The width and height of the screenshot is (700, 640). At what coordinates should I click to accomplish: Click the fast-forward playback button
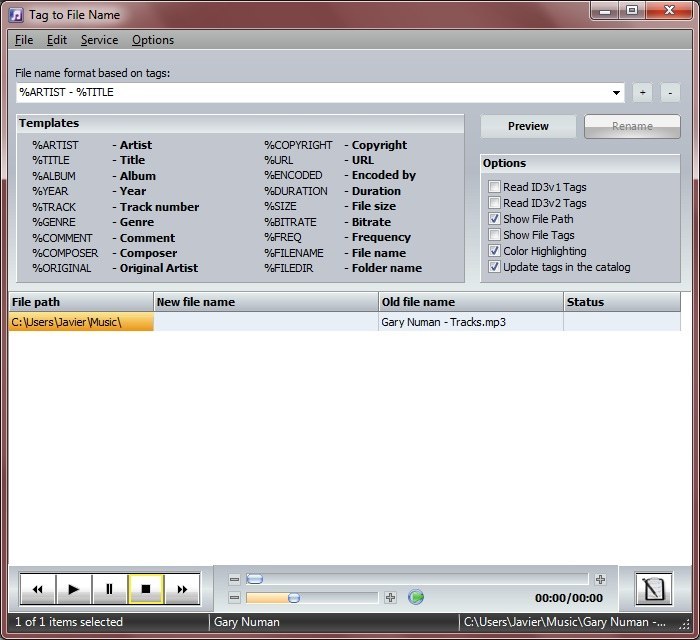(182, 589)
